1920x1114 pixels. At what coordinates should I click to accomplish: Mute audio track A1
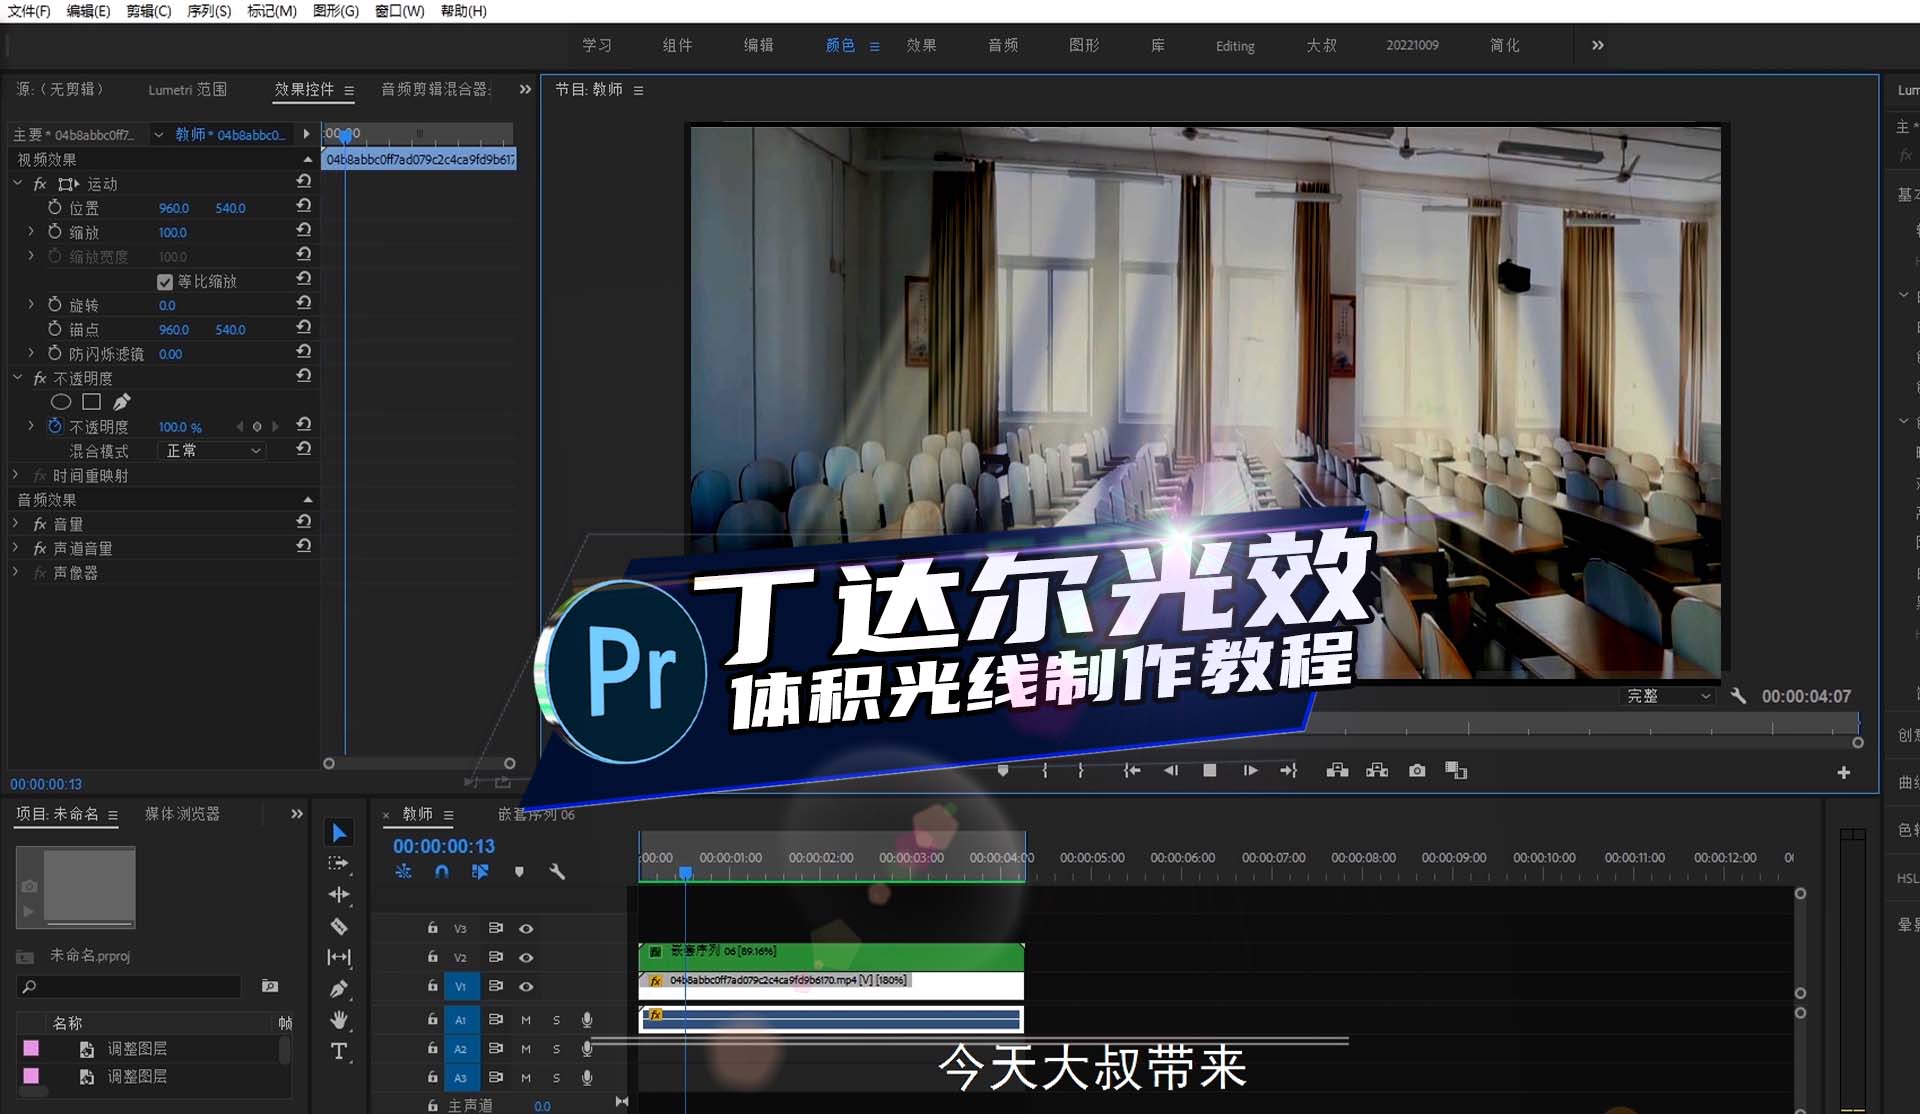click(526, 1020)
